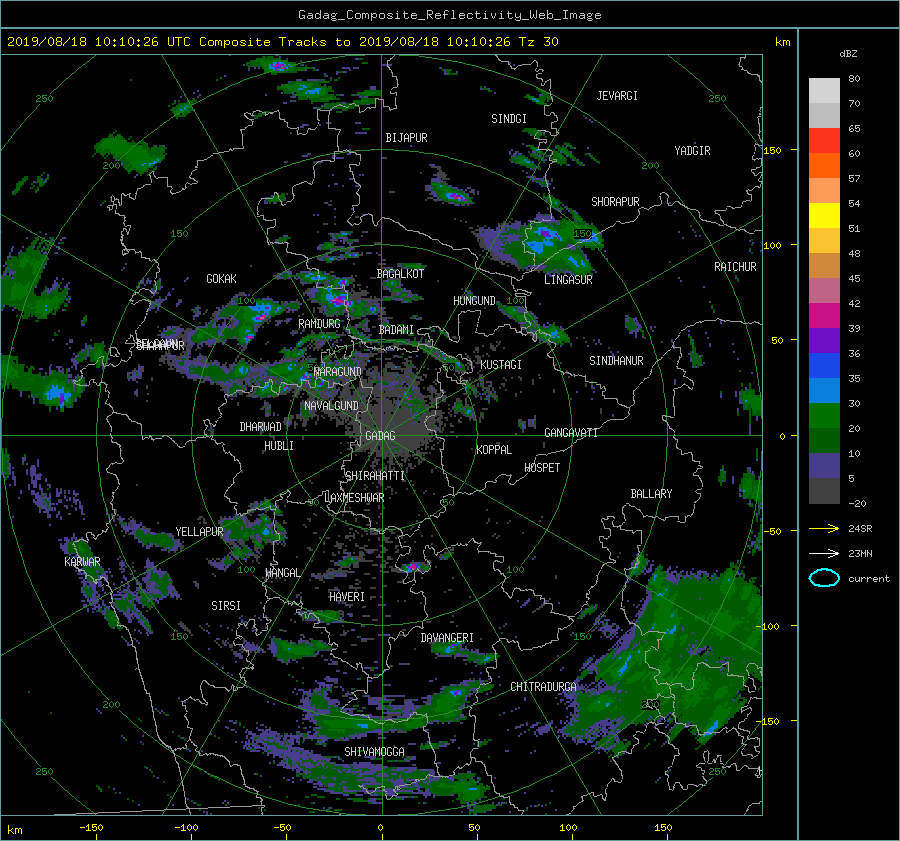
Task: Click the yellow 24SR arrow legend icon
Action: coord(824,528)
